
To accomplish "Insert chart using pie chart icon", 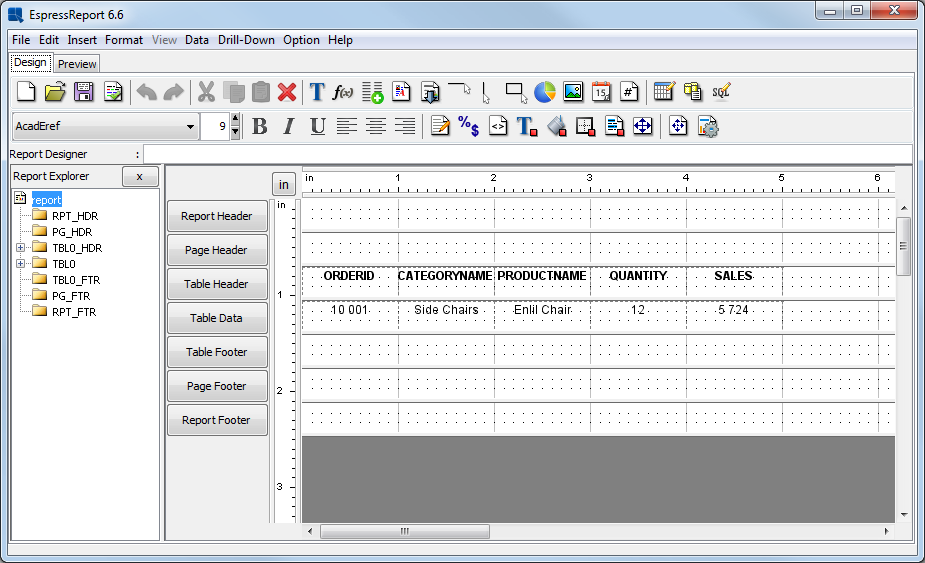I will tap(544, 92).
